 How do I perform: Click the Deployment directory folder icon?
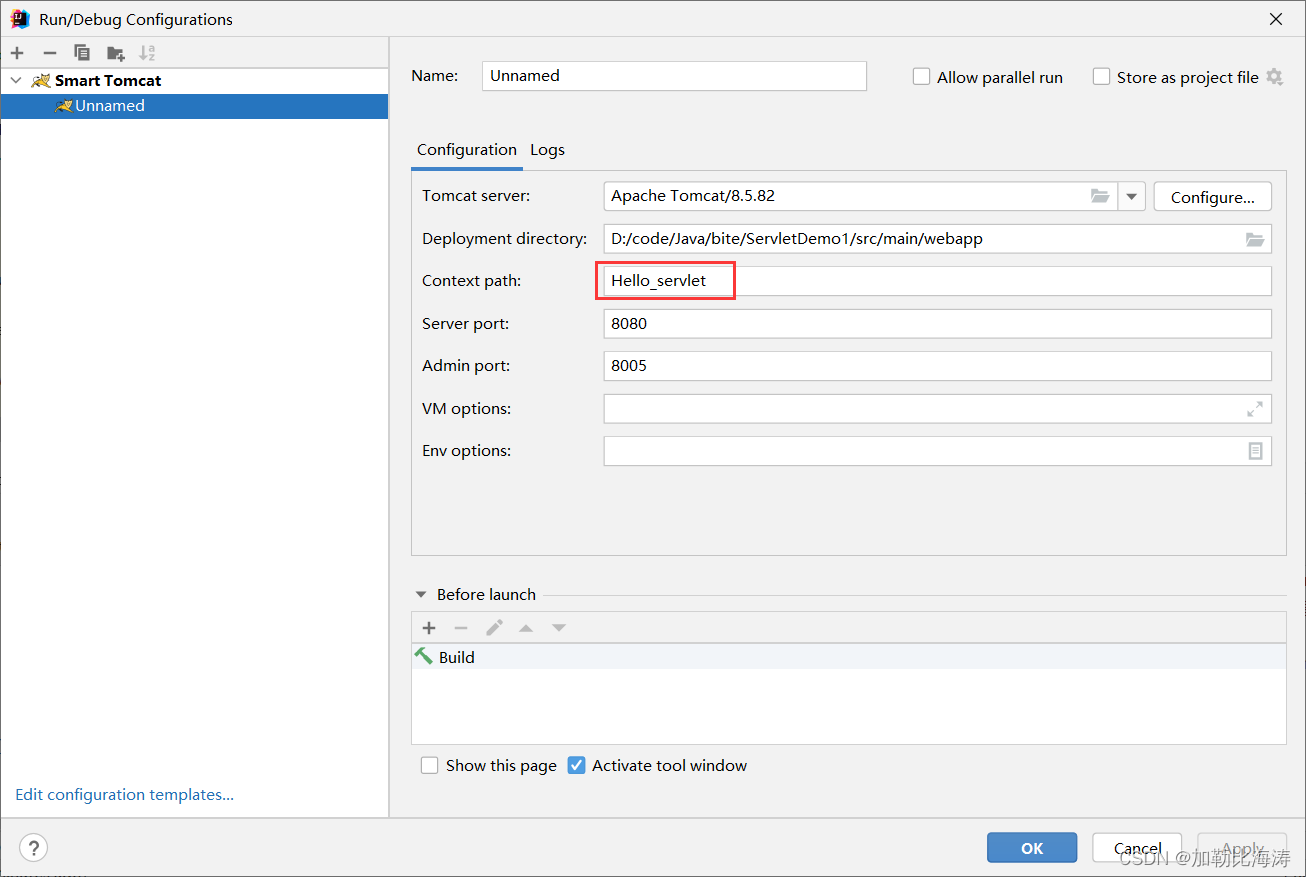pos(1256,239)
